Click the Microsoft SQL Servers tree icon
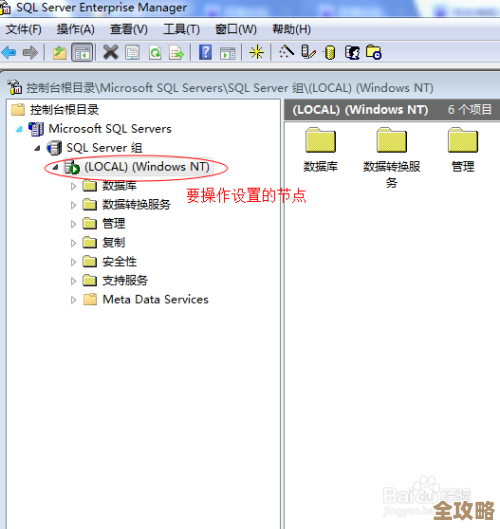 click(36, 129)
